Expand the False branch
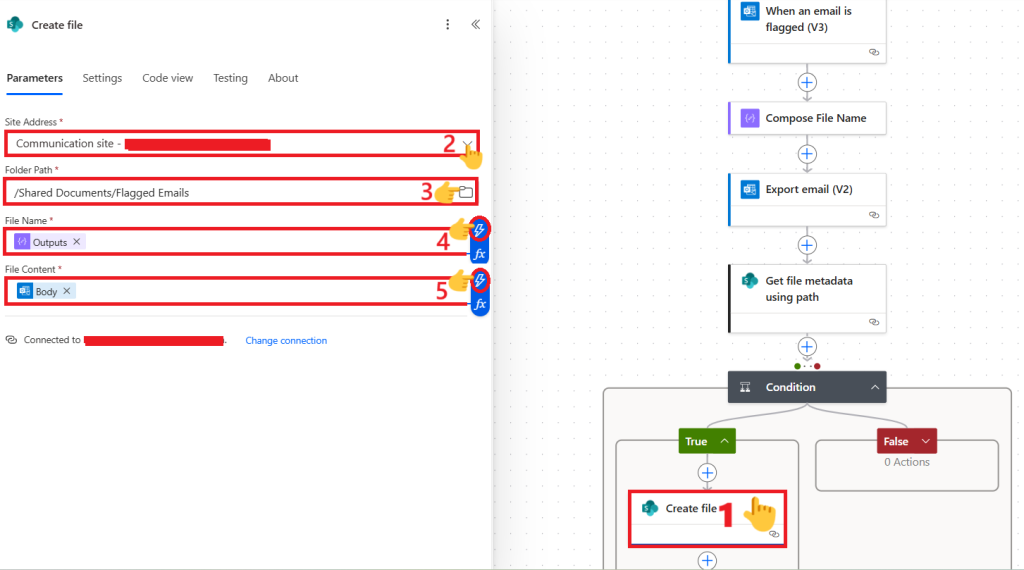Image resolution: width=1024 pixels, height=570 pixels. (925, 441)
